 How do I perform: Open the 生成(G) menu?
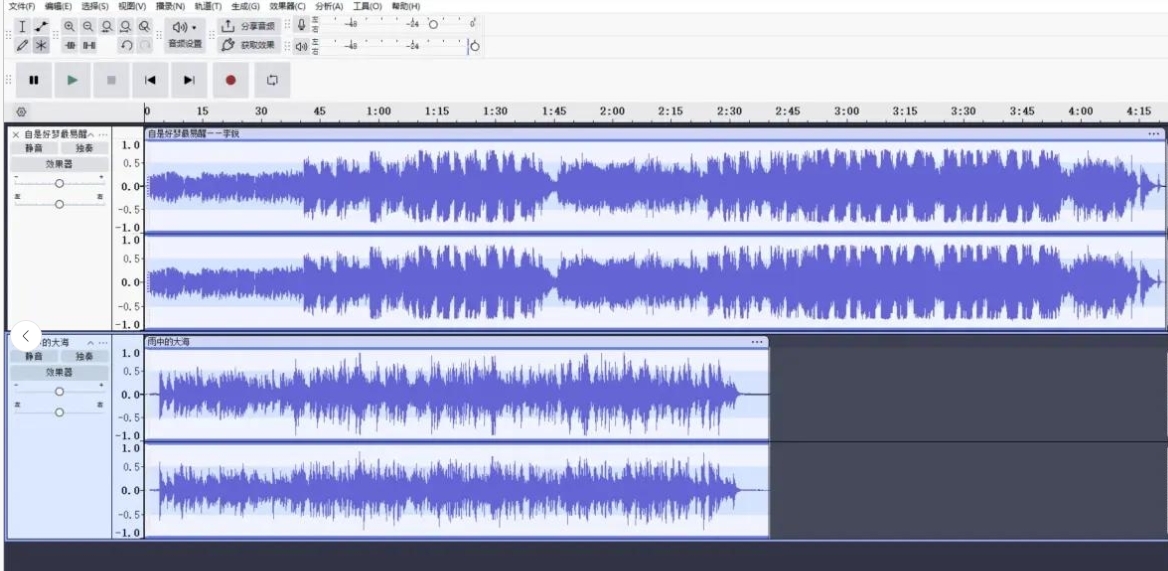245,6
